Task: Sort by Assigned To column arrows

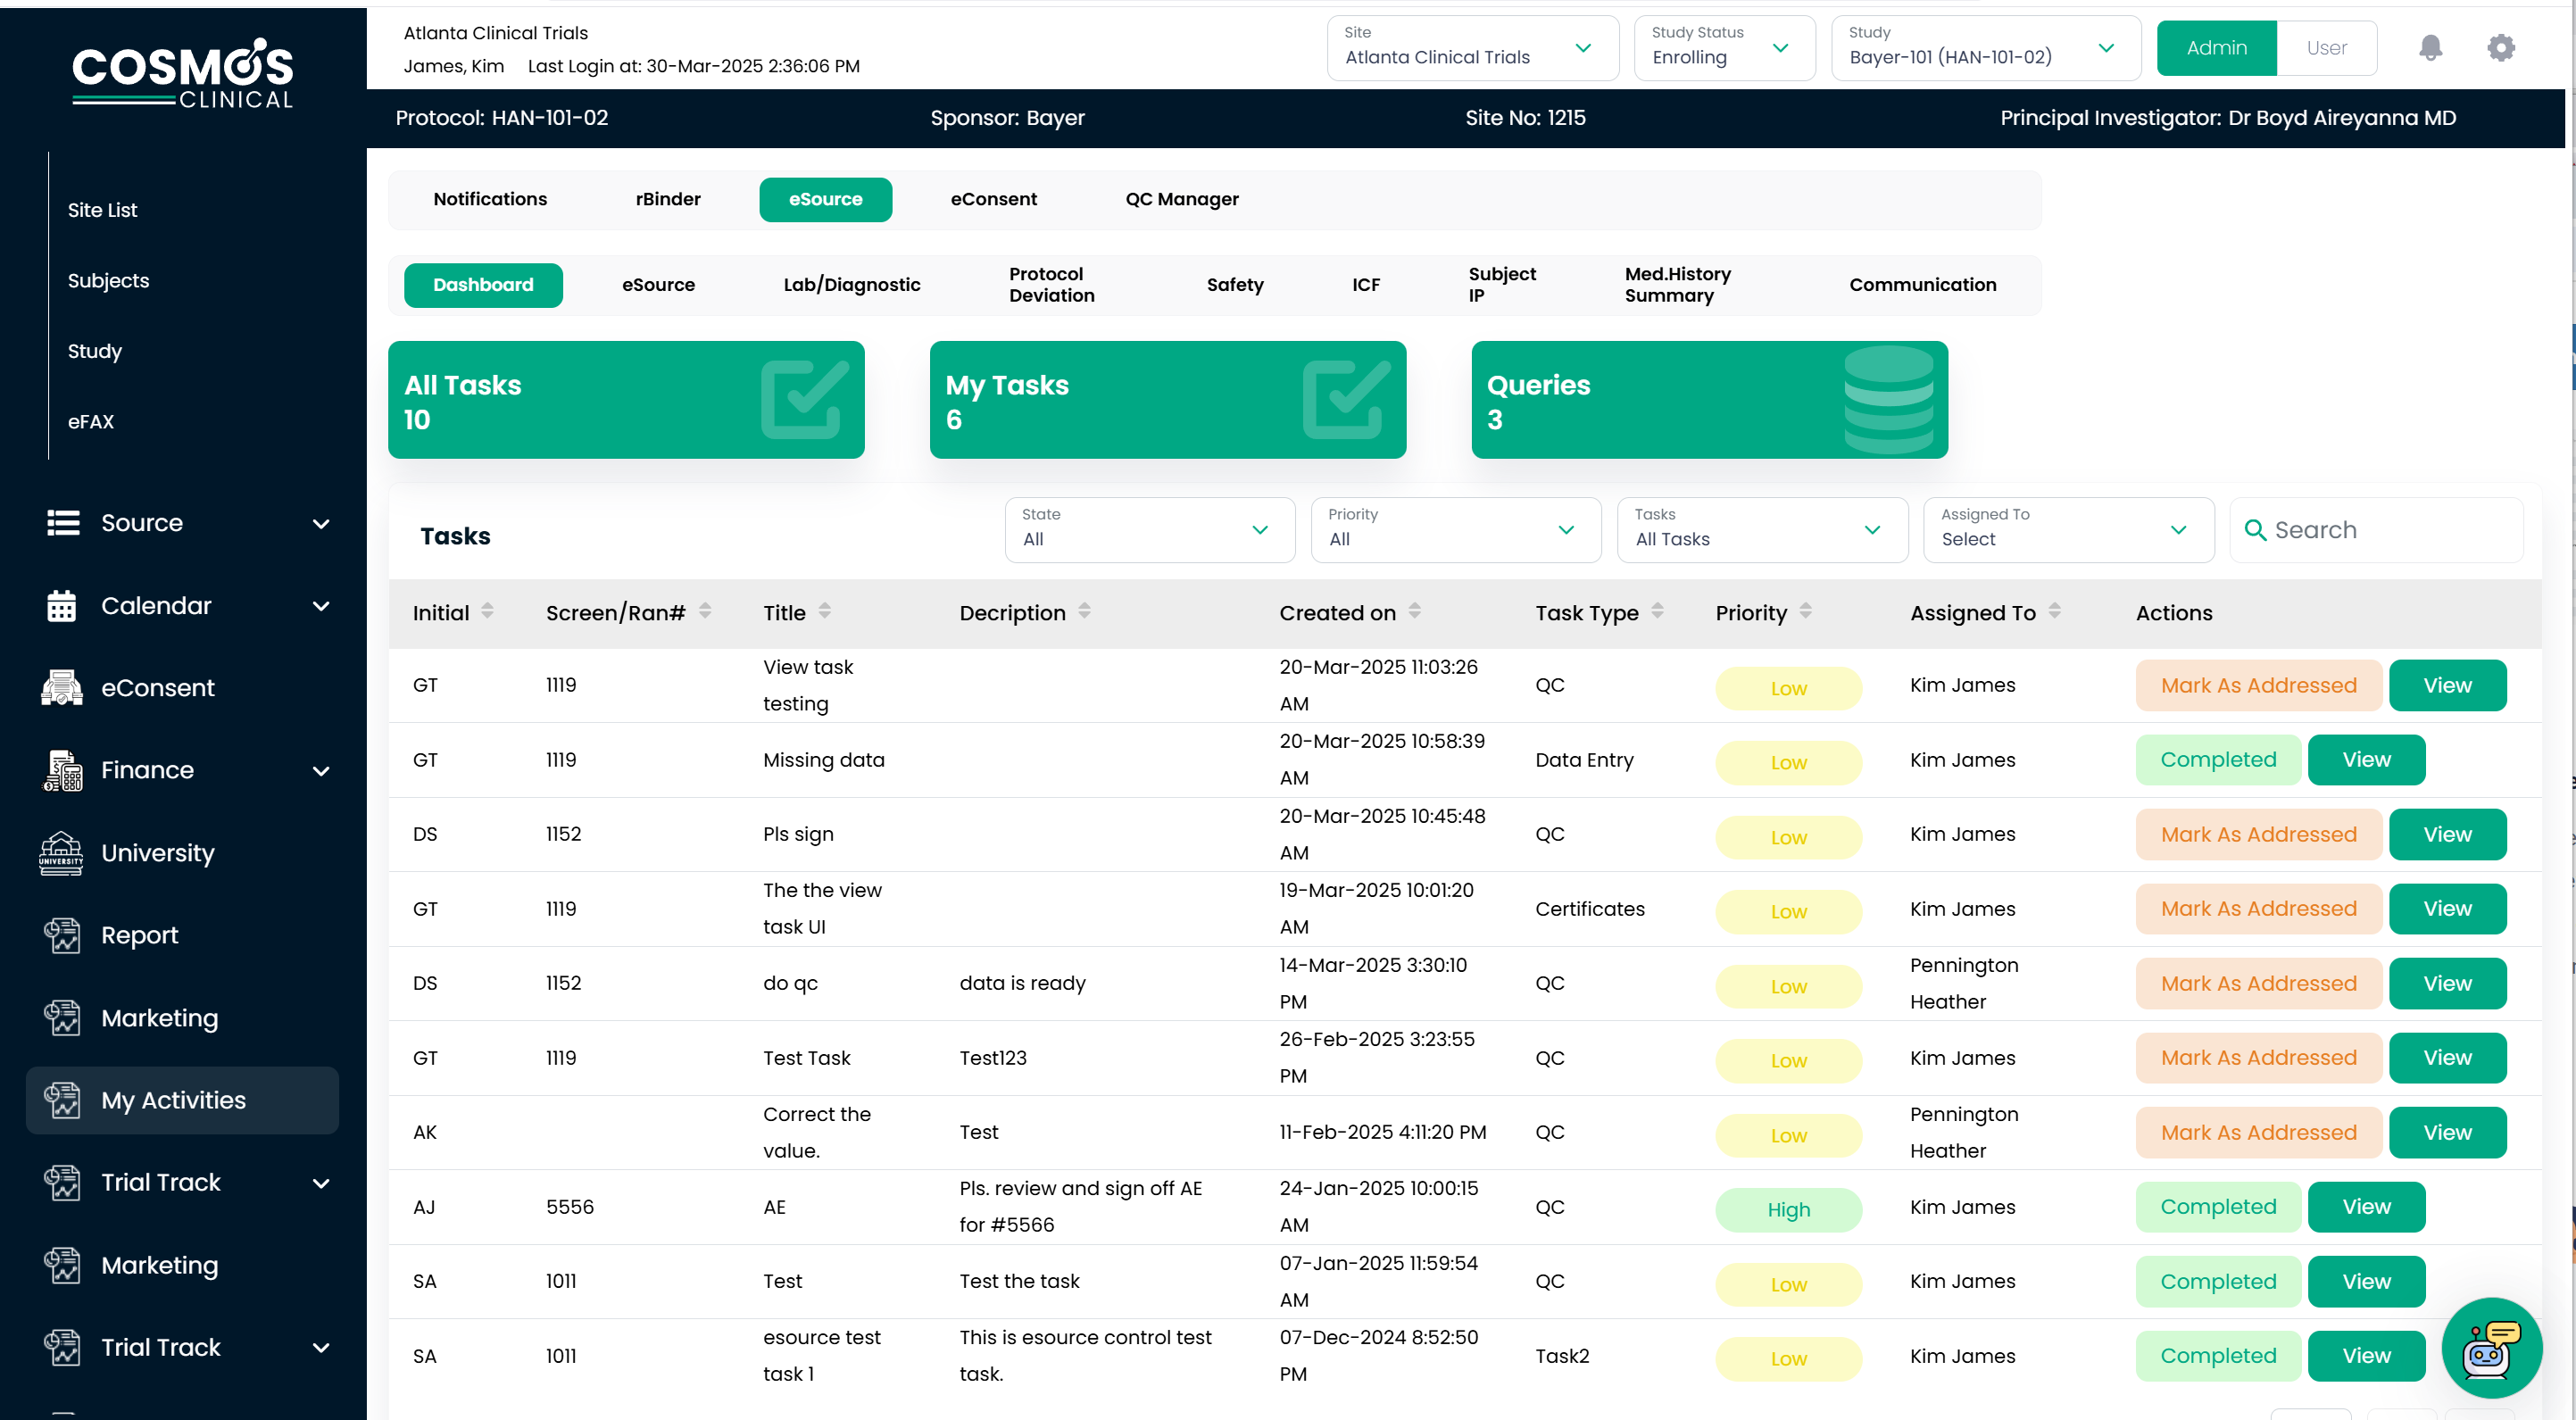Action: (2055, 611)
